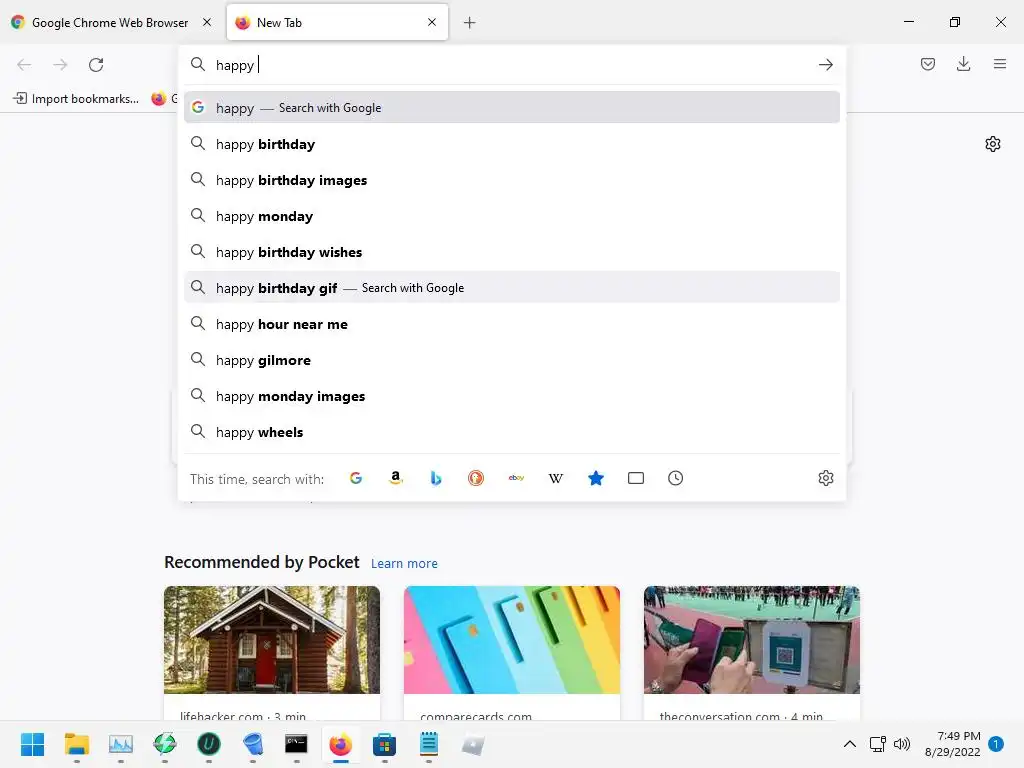Viewport: 1024px width, 768px height.
Task: Open the notification badge in system tray
Action: 996,744
